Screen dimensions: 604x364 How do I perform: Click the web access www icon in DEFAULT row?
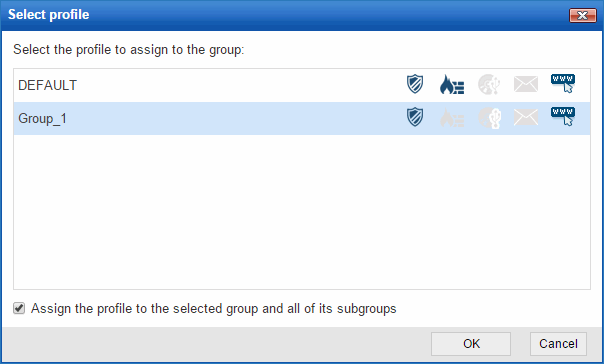tap(563, 84)
